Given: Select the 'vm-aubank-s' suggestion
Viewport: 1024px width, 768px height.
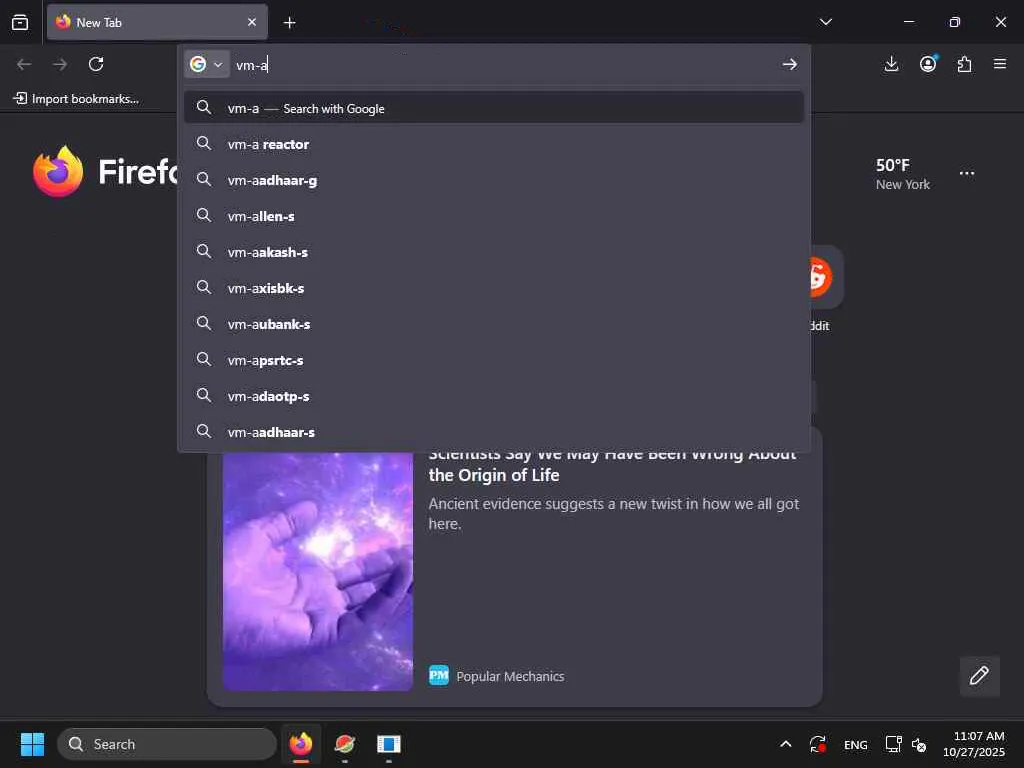Looking at the screenshot, I should [494, 324].
